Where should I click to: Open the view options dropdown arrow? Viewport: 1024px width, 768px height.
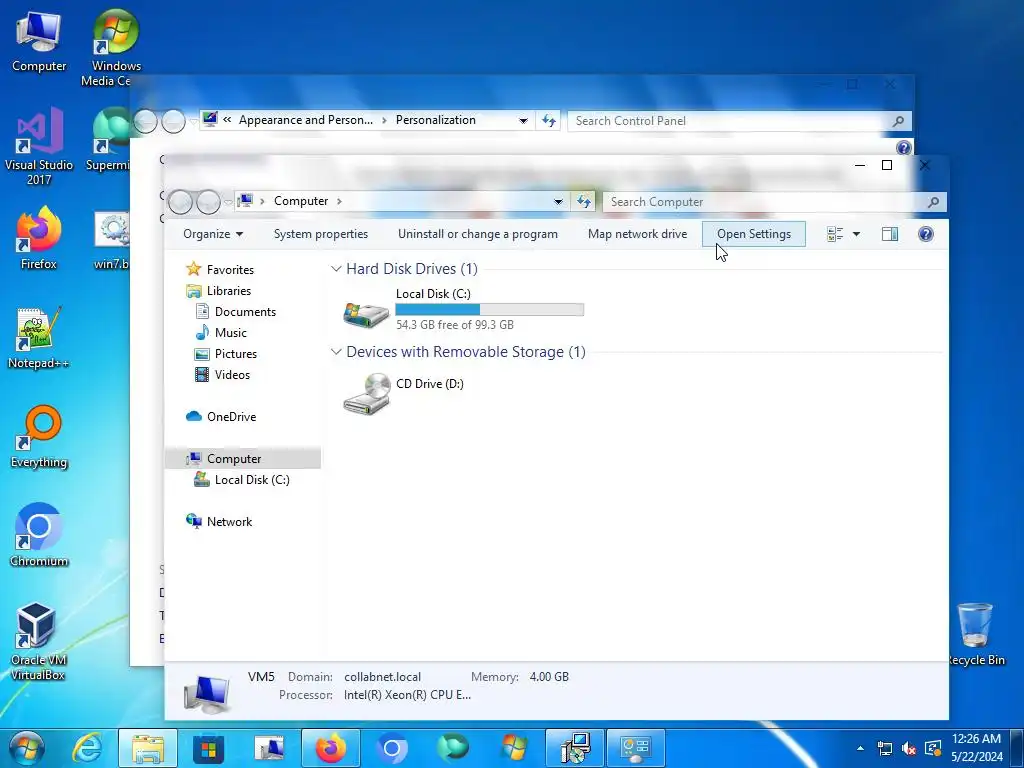856,234
